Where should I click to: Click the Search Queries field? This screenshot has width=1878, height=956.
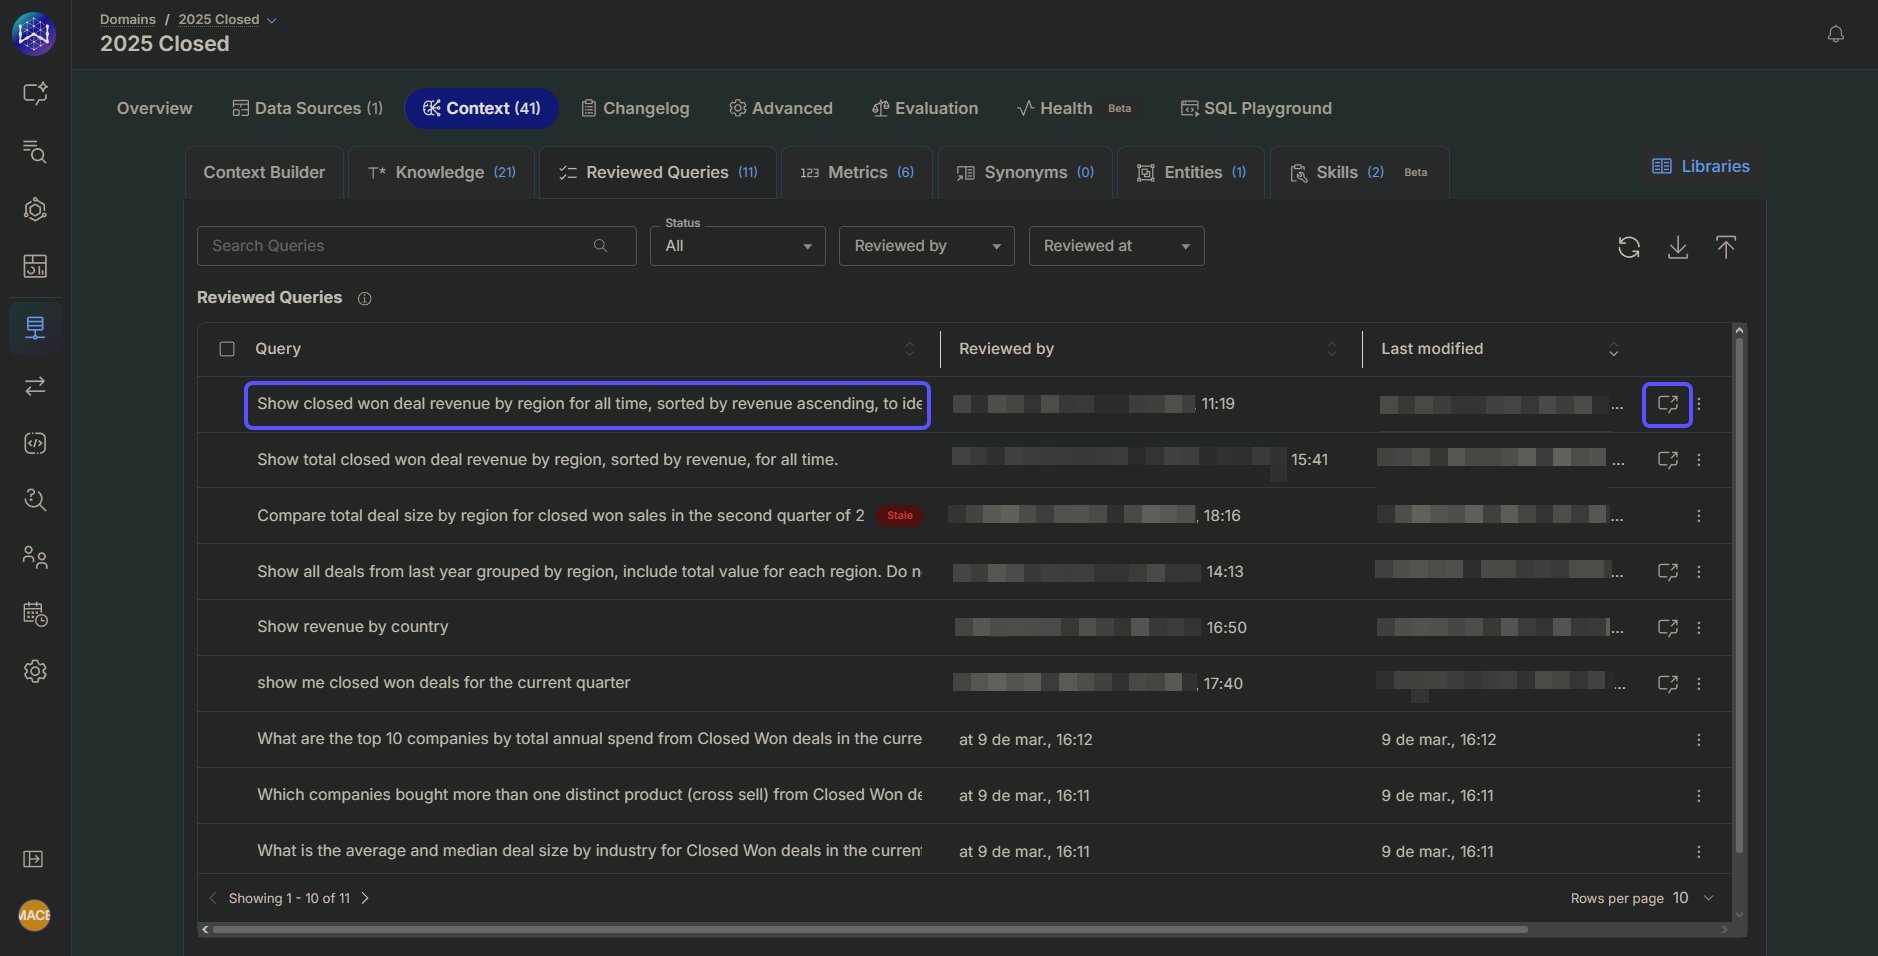tap(417, 246)
